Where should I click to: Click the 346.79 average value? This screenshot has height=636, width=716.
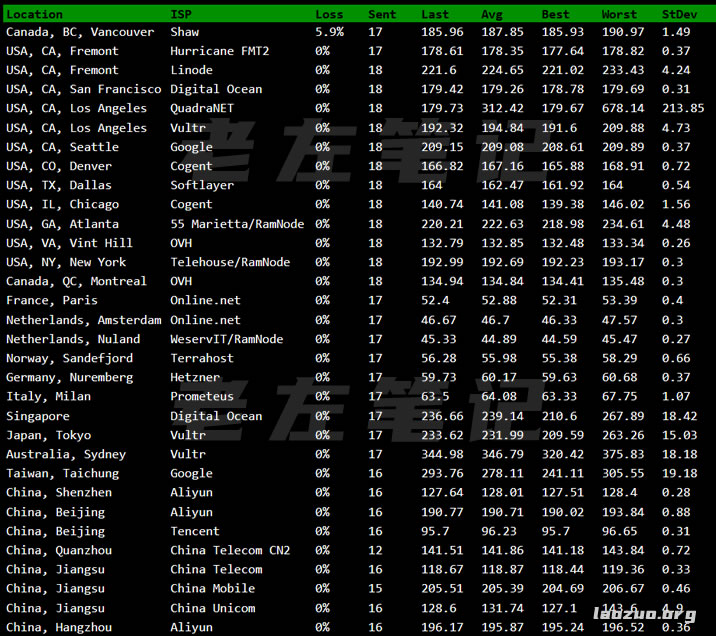click(502, 455)
